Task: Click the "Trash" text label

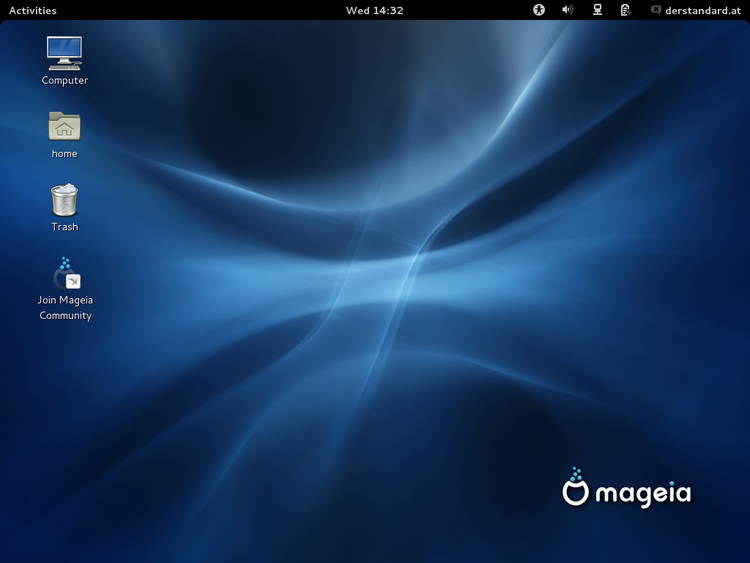Action: coord(64,227)
